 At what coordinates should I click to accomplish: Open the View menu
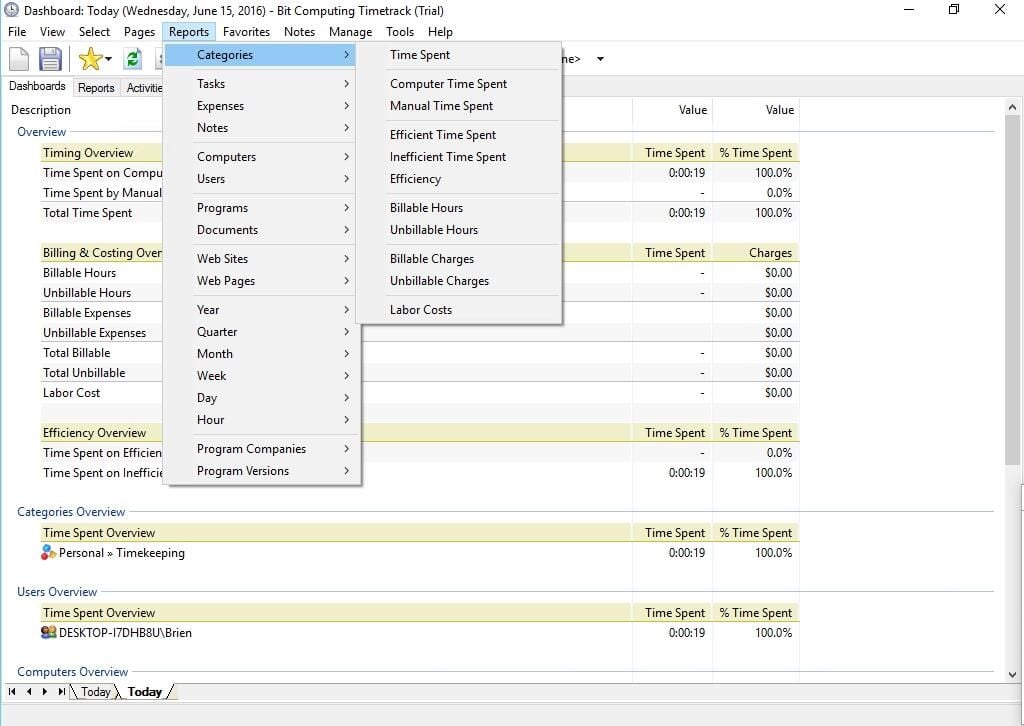[x=52, y=31]
